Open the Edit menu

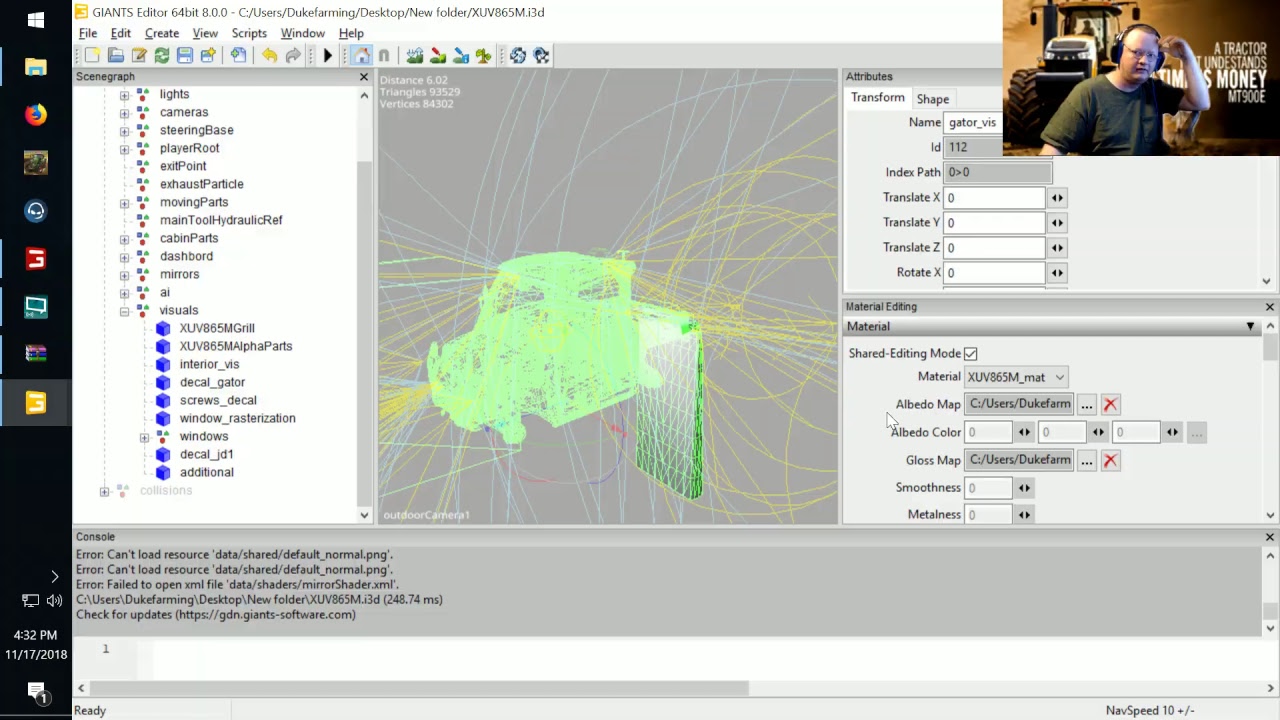click(121, 33)
